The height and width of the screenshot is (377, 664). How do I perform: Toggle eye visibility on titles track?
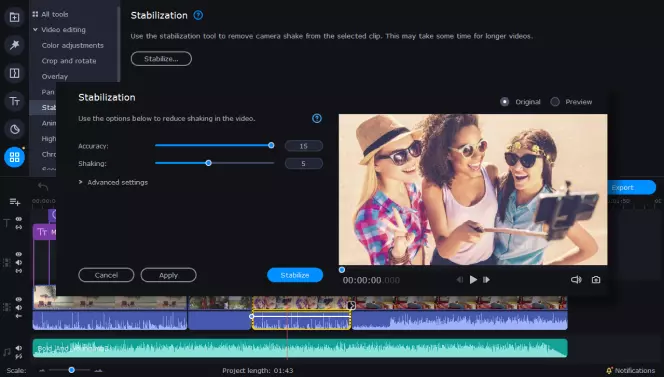tap(19, 219)
